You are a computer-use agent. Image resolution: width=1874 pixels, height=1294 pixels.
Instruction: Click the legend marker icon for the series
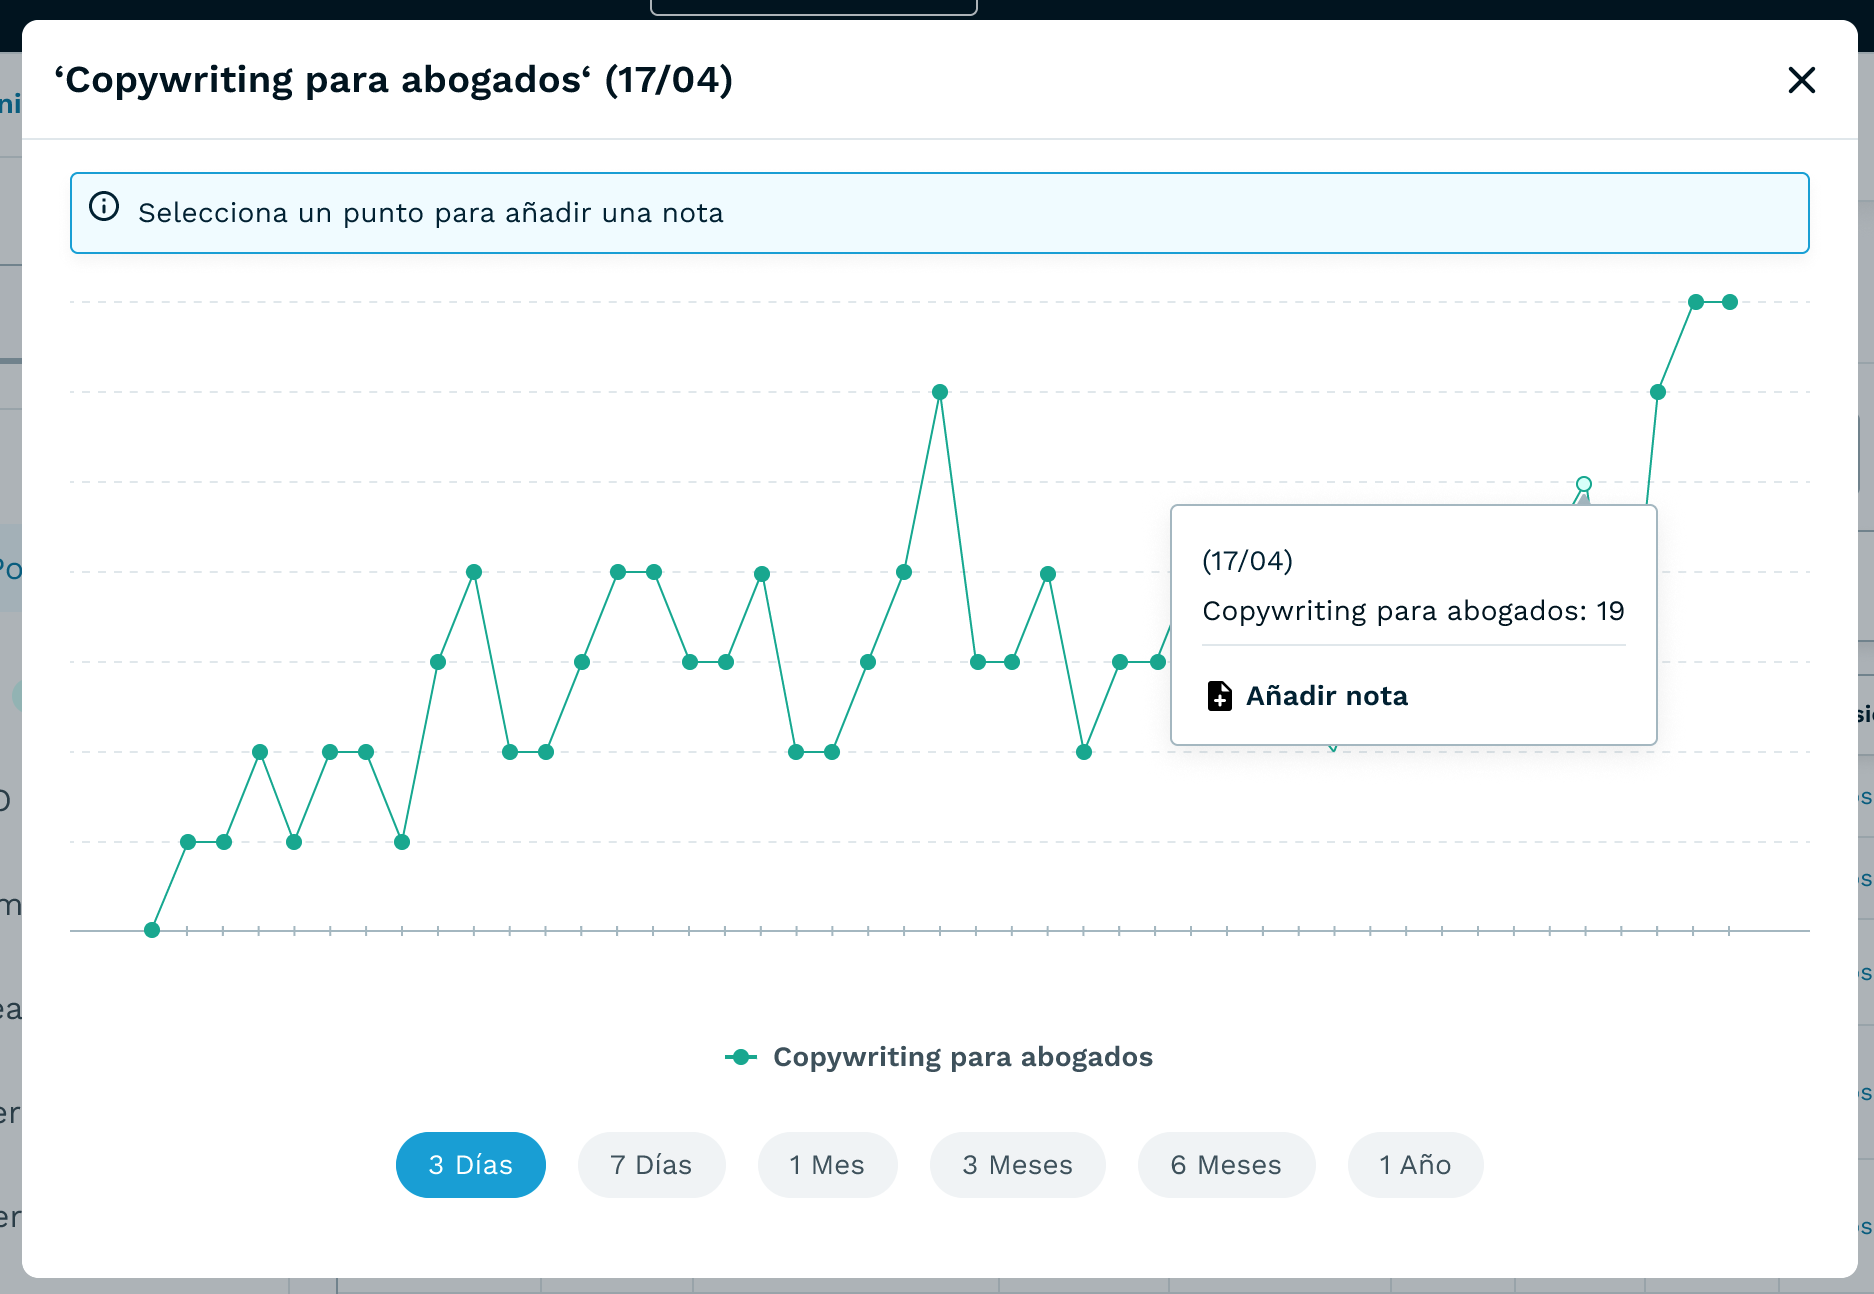[x=741, y=1057]
